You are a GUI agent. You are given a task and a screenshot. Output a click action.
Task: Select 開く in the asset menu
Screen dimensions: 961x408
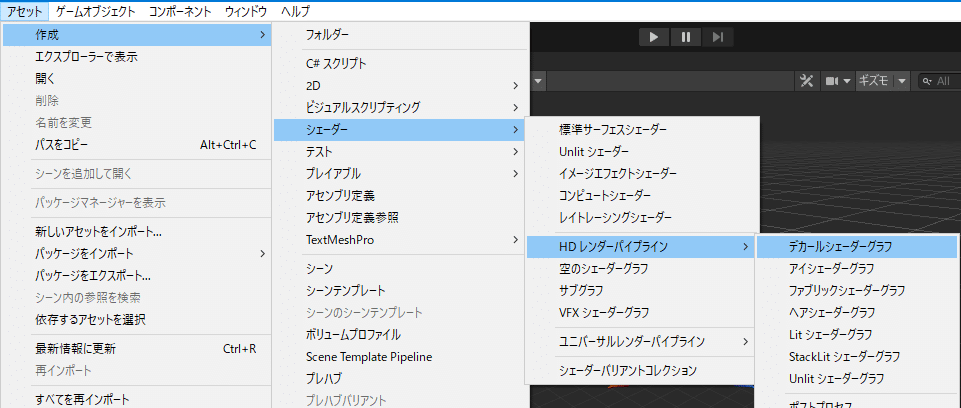point(137,79)
